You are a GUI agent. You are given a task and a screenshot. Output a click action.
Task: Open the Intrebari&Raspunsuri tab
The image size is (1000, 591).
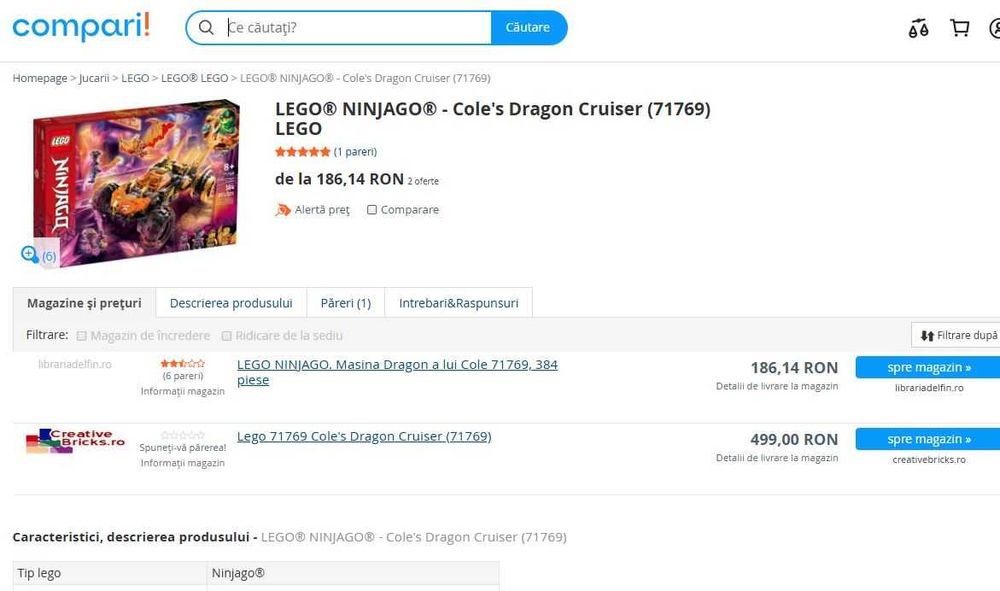tap(458, 303)
